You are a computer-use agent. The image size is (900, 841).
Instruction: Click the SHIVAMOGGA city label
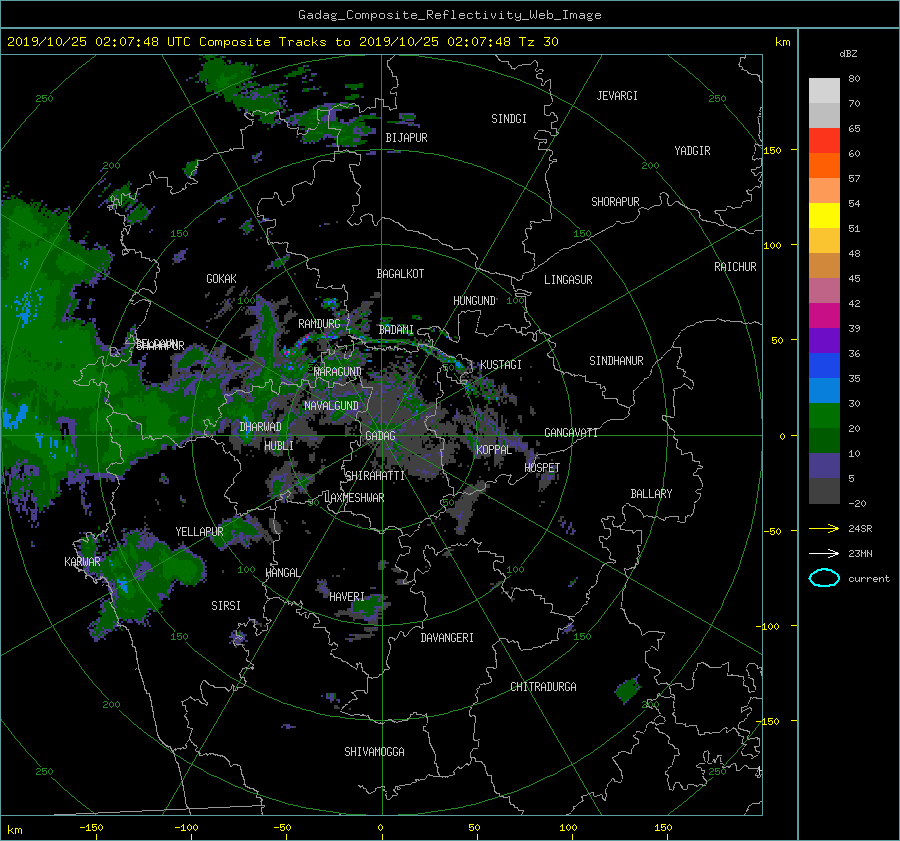(374, 752)
